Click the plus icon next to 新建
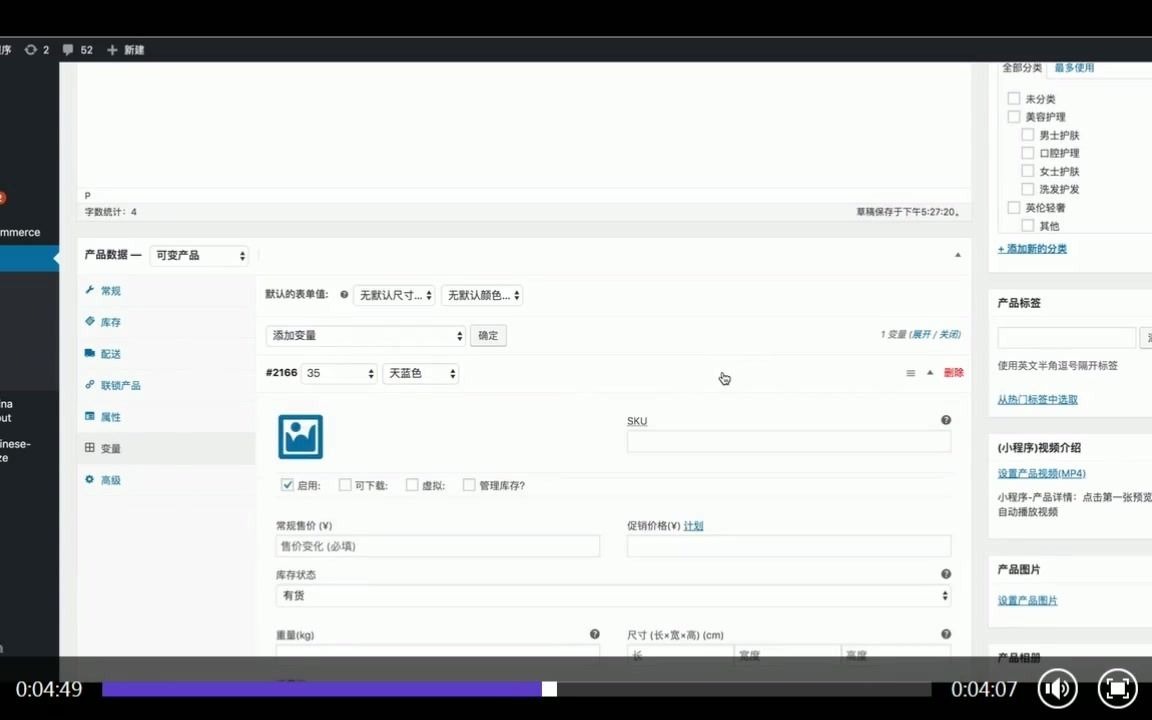The height and width of the screenshot is (720, 1152). click(x=112, y=50)
